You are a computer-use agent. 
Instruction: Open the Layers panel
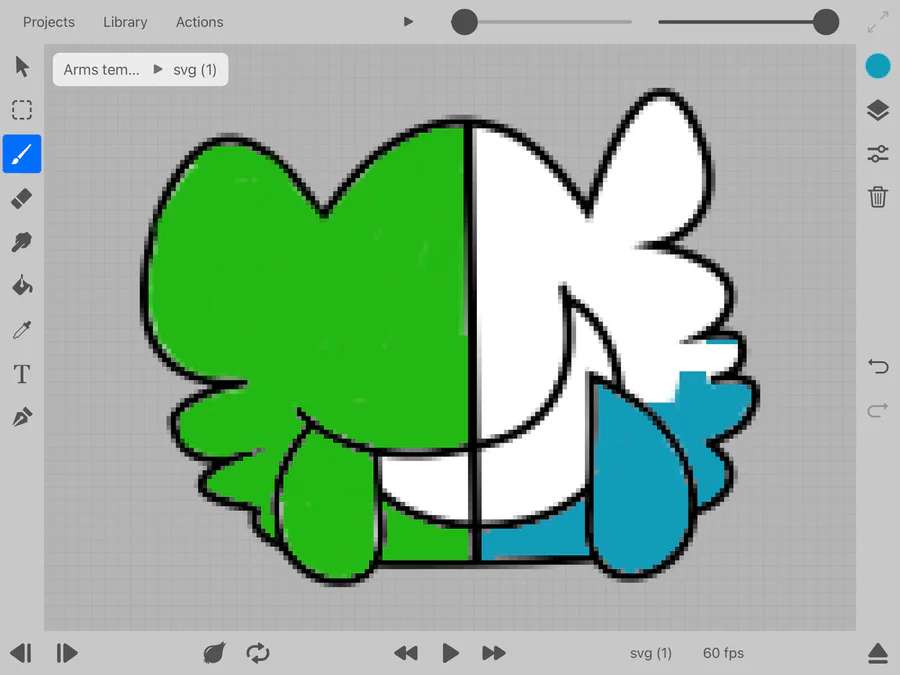[x=878, y=110]
